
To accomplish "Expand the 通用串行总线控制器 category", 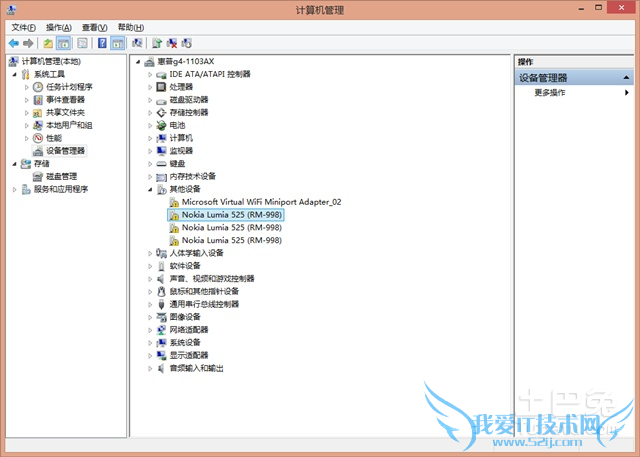I will click(150, 304).
